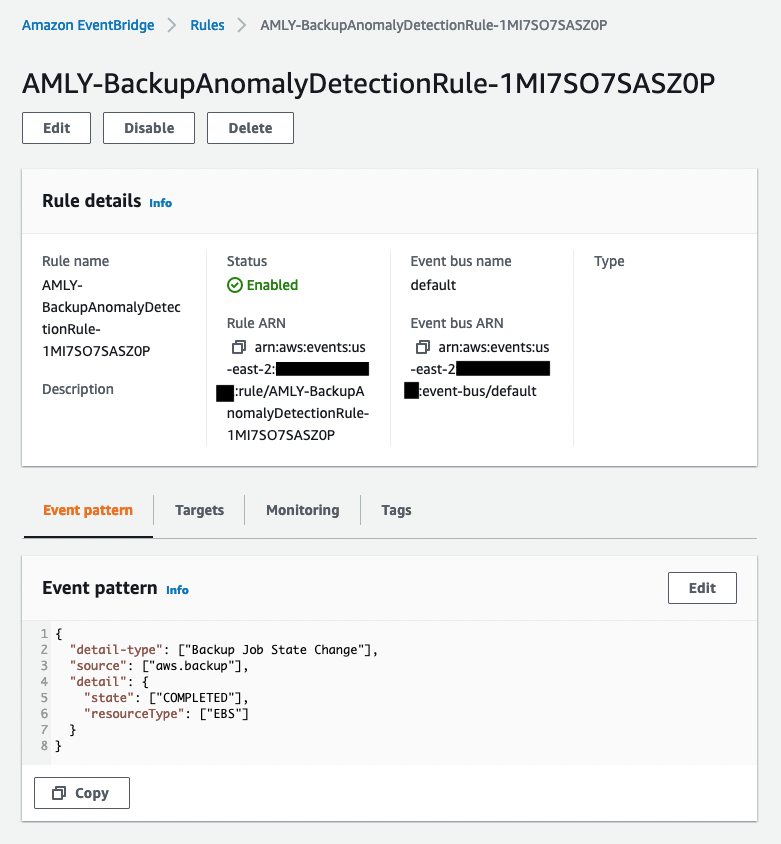Delete the backup anomaly detection rule
Image resolution: width=781 pixels, height=844 pixels.
point(249,128)
